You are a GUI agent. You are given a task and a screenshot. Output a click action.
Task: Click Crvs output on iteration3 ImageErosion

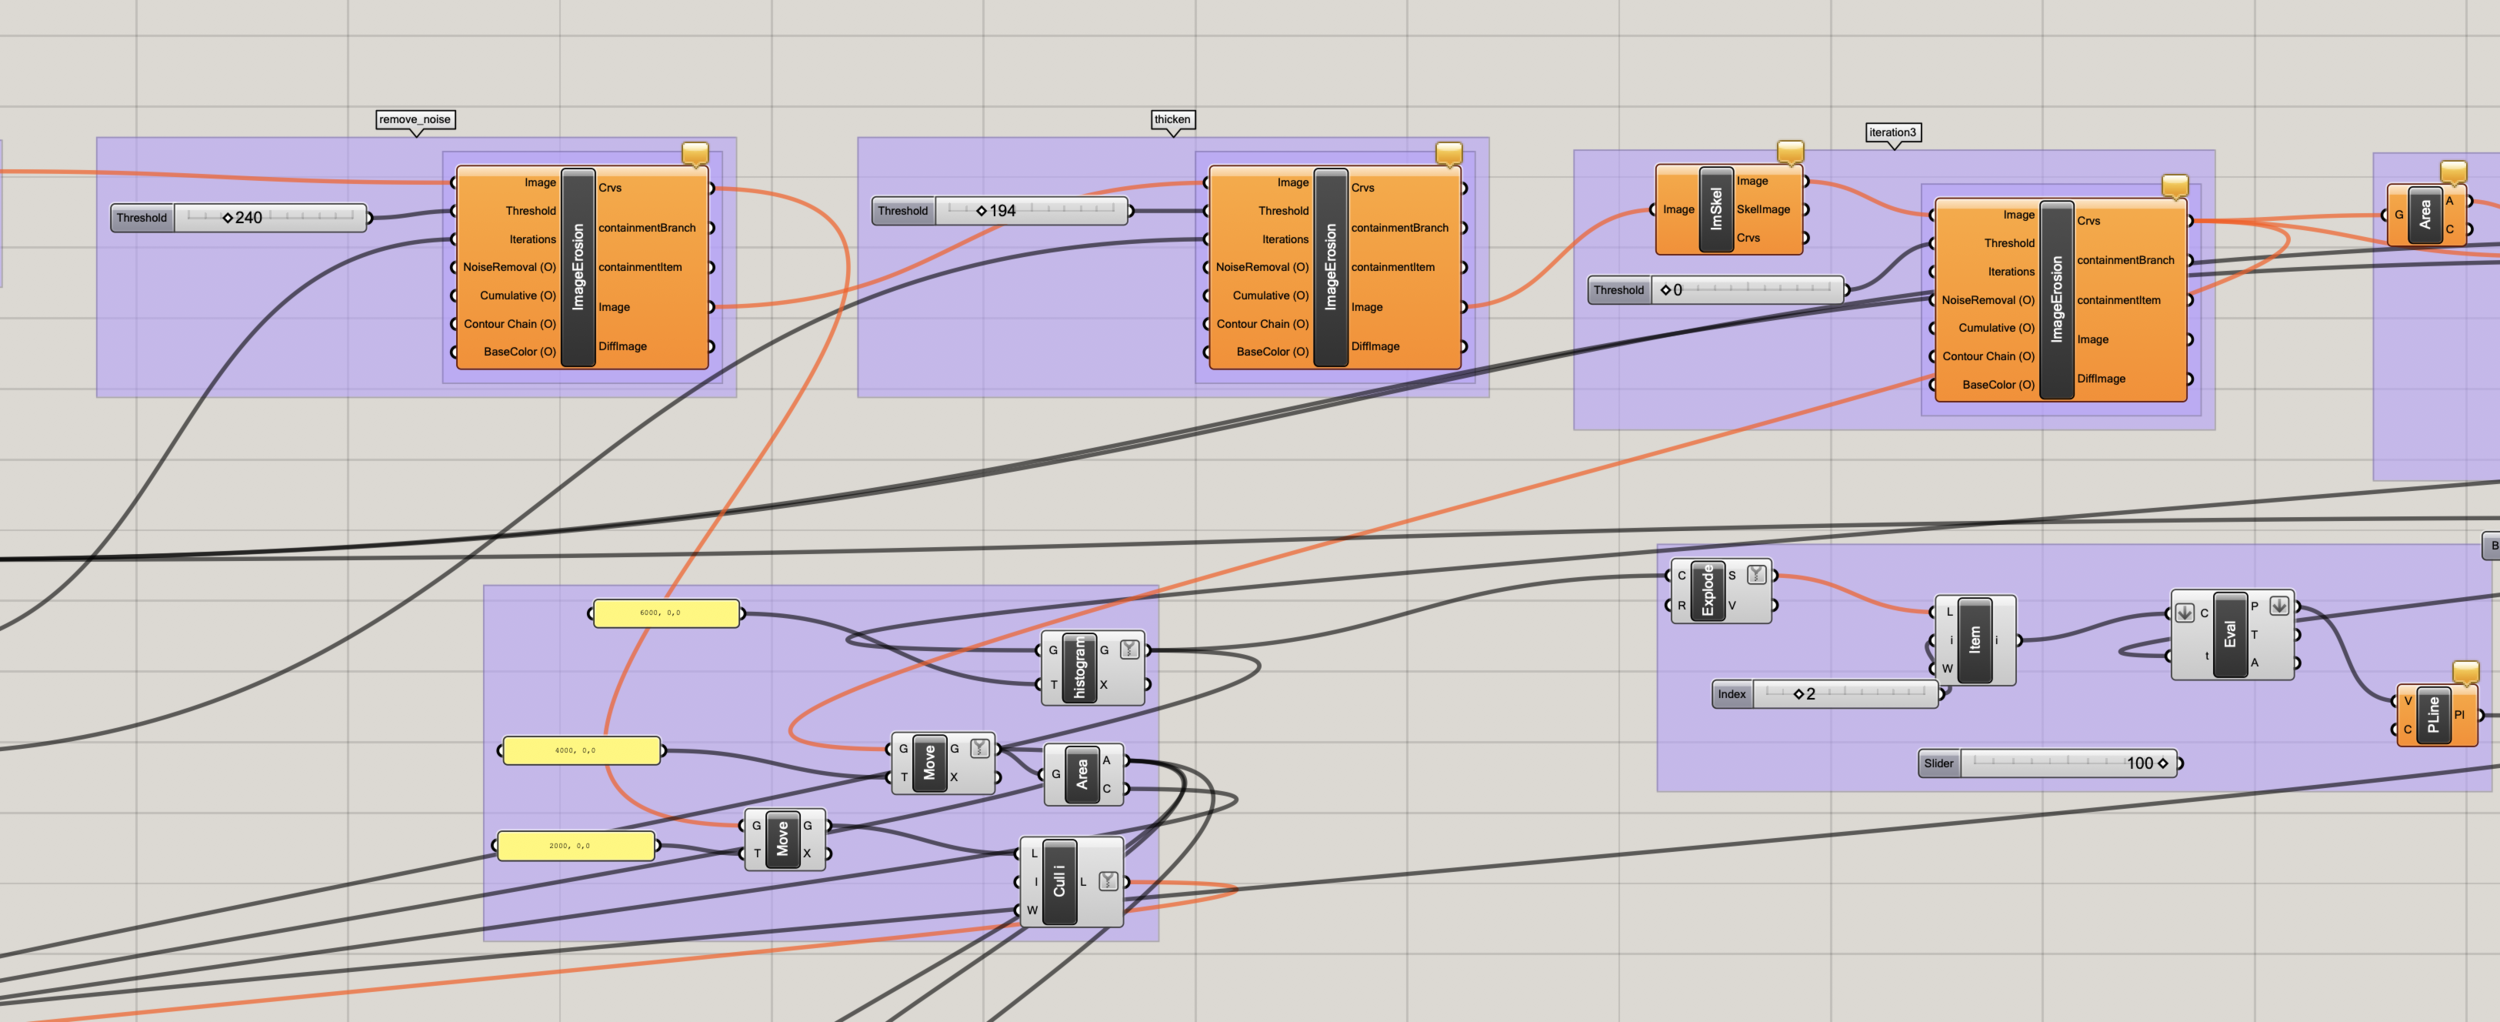tap(2088, 221)
